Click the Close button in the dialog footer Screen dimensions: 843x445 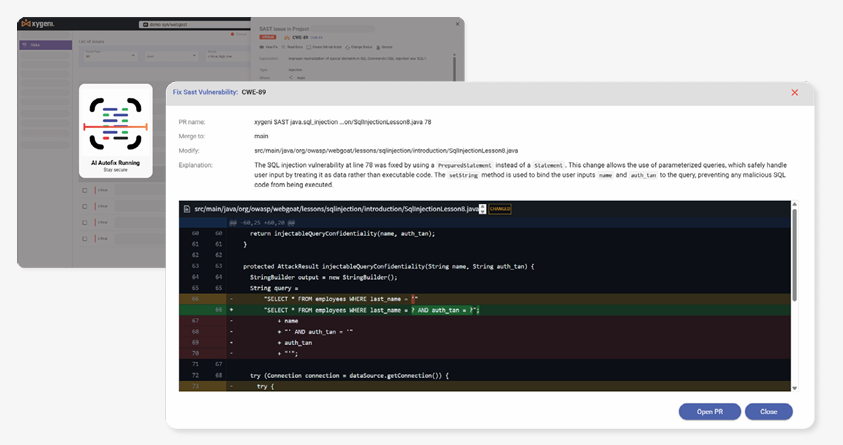tap(768, 411)
